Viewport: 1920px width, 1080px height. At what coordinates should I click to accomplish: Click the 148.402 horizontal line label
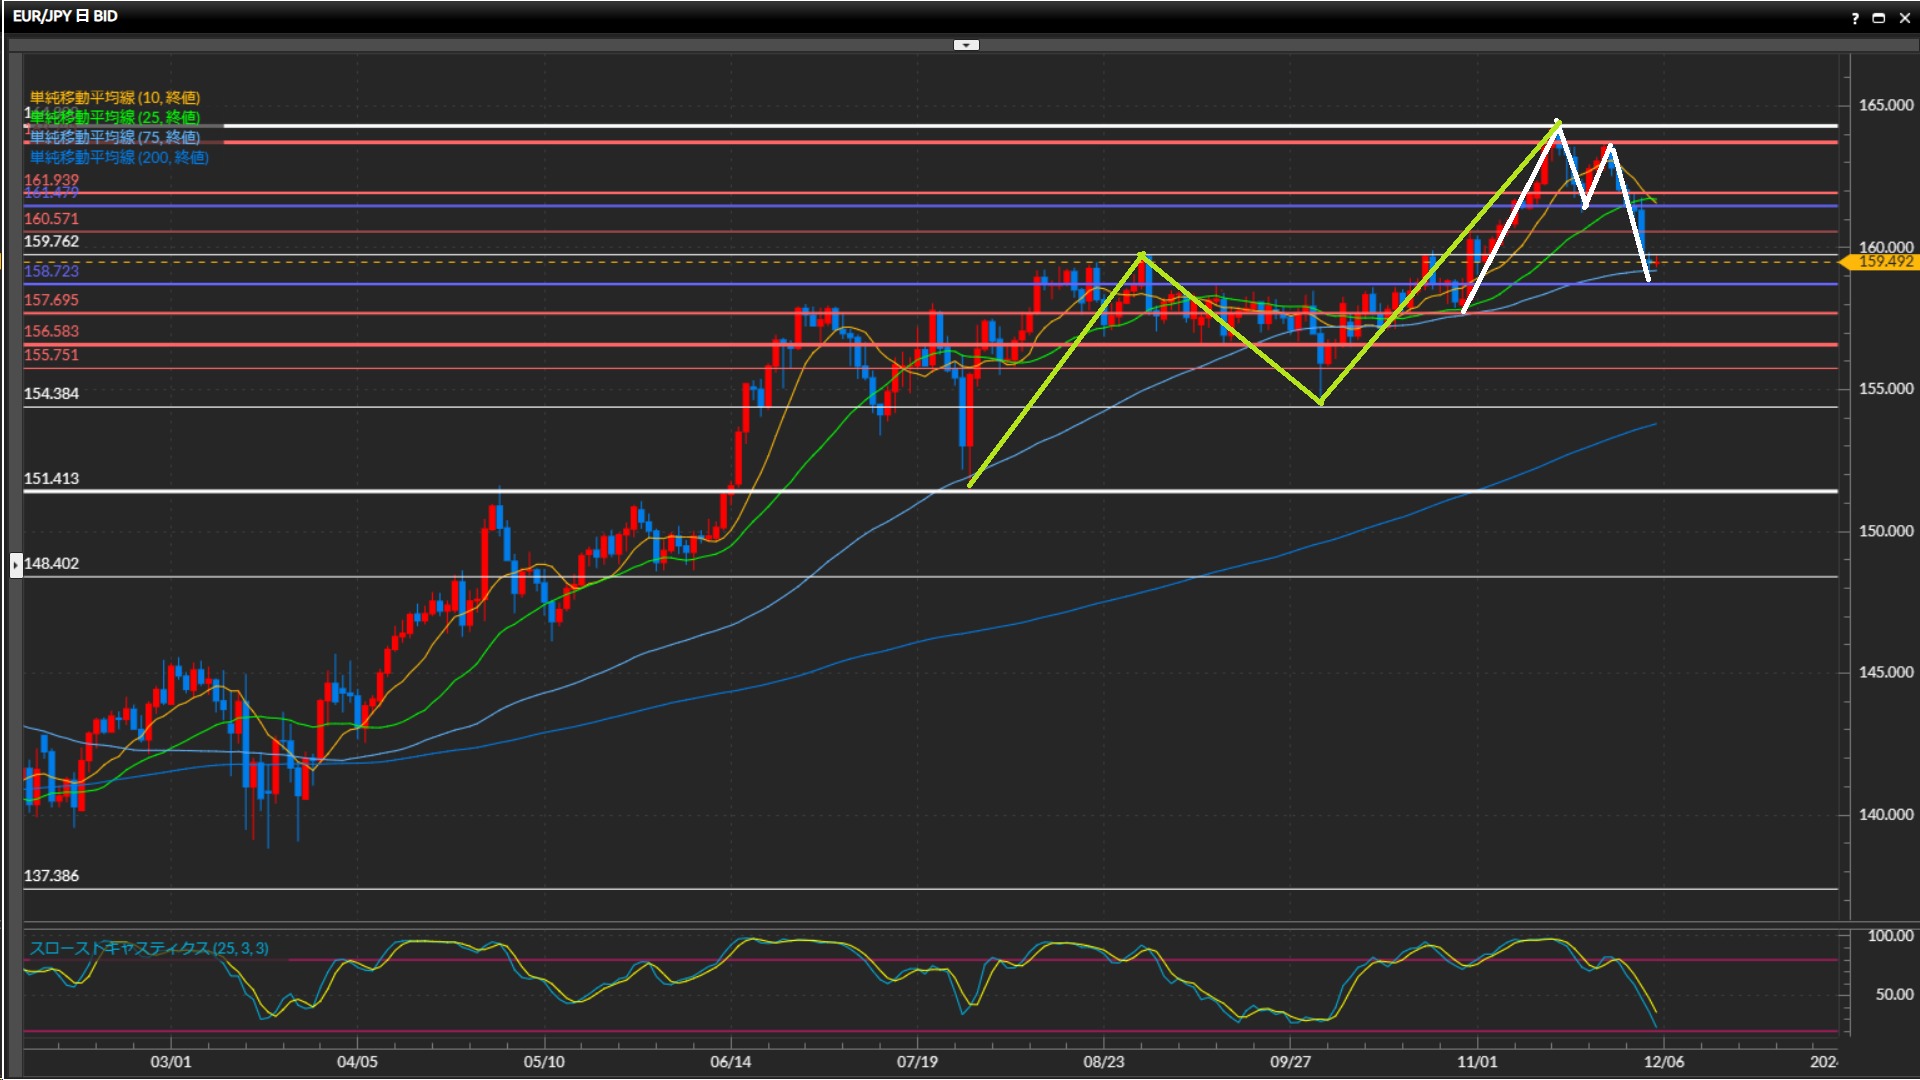click(x=51, y=563)
